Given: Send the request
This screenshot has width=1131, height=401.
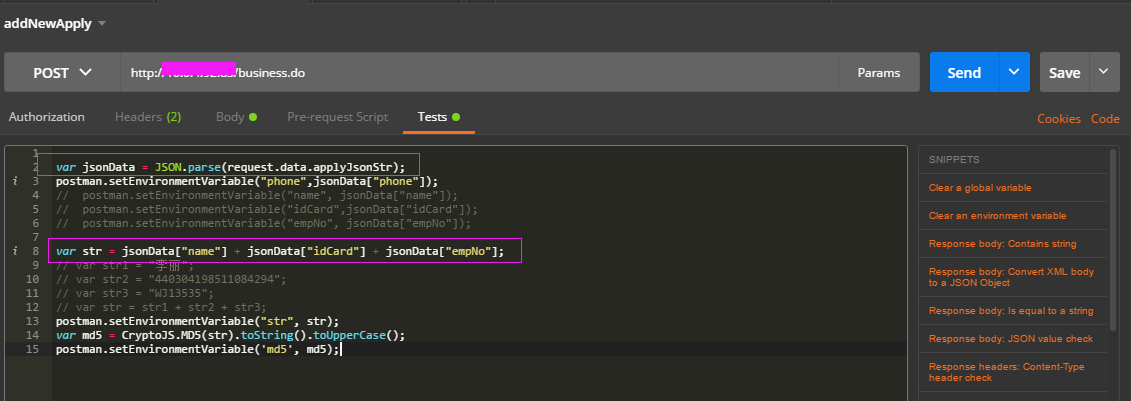Looking at the screenshot, I should click(x=964, y=72).
